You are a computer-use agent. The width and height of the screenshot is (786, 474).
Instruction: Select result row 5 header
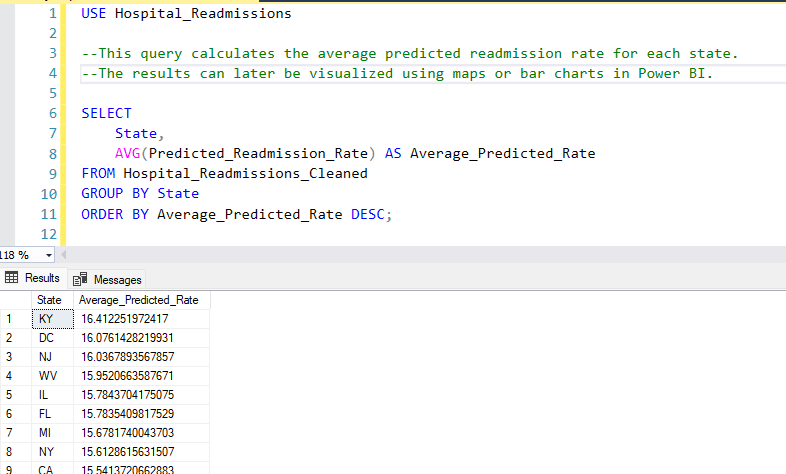pos(16,395)
